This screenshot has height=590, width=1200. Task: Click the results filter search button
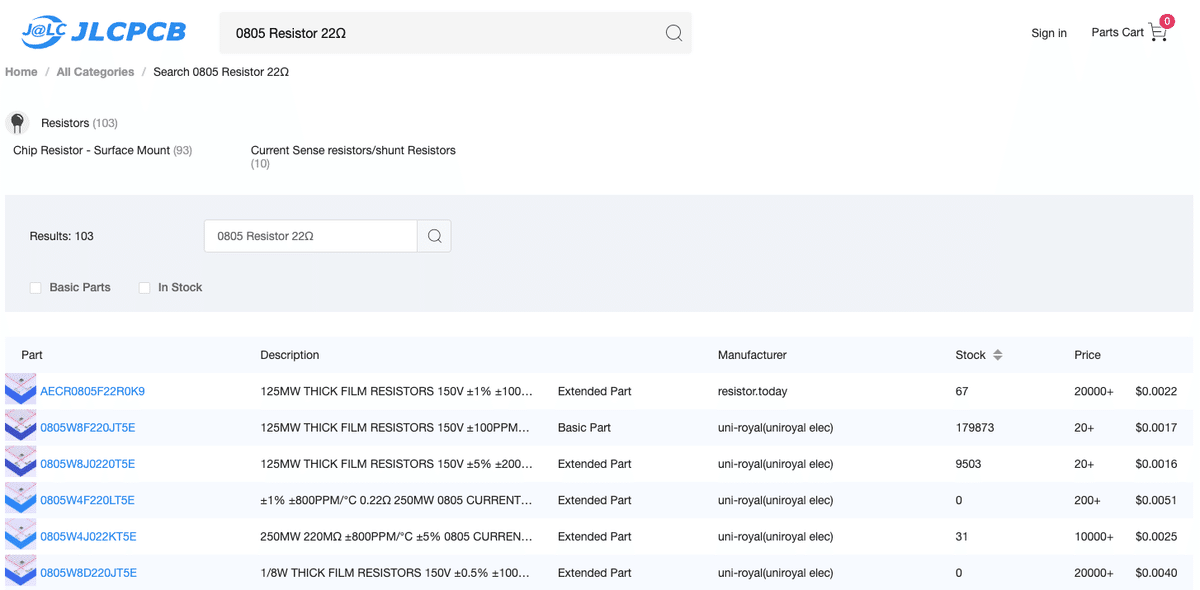(434, 236)
